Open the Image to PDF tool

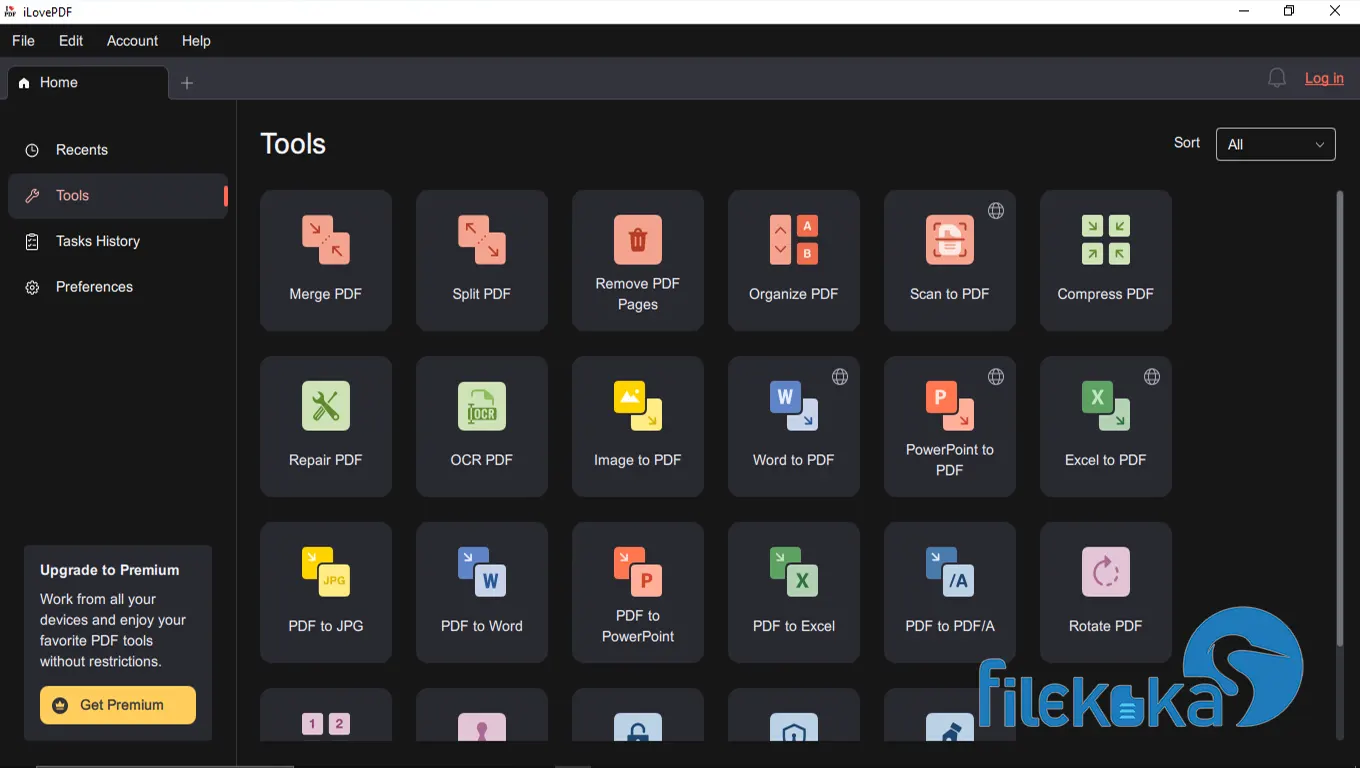[638, 426]
